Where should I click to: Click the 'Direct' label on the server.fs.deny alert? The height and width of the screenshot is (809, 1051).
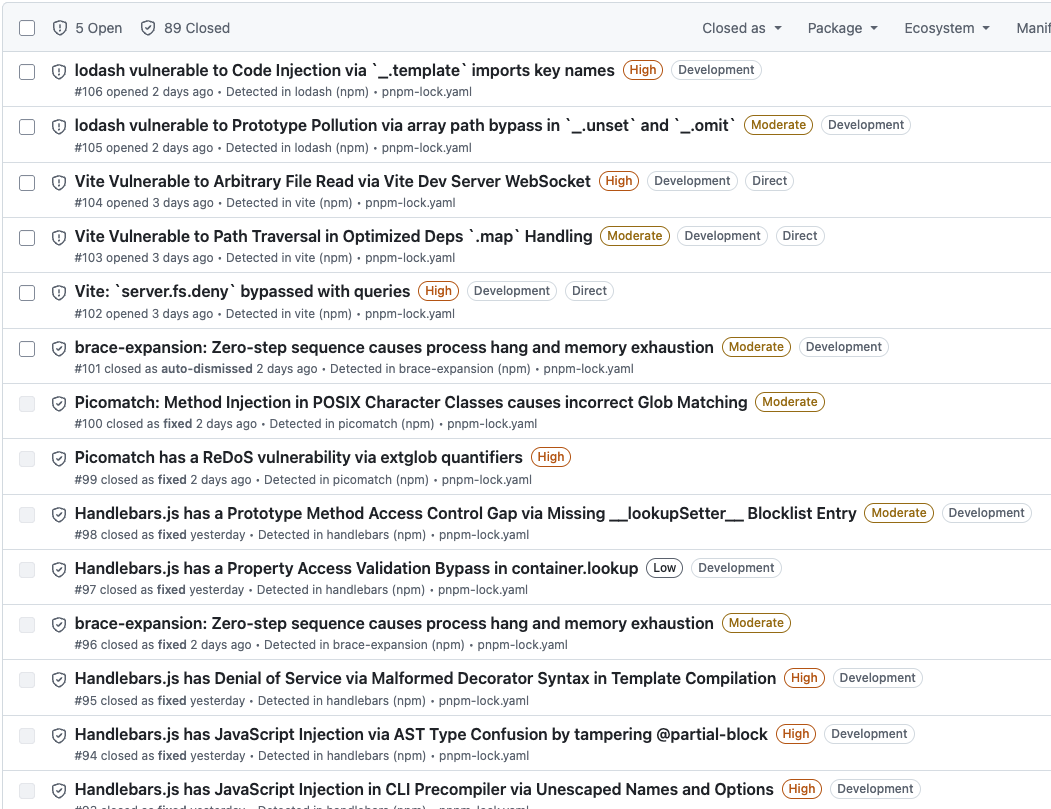click(589, 291)
